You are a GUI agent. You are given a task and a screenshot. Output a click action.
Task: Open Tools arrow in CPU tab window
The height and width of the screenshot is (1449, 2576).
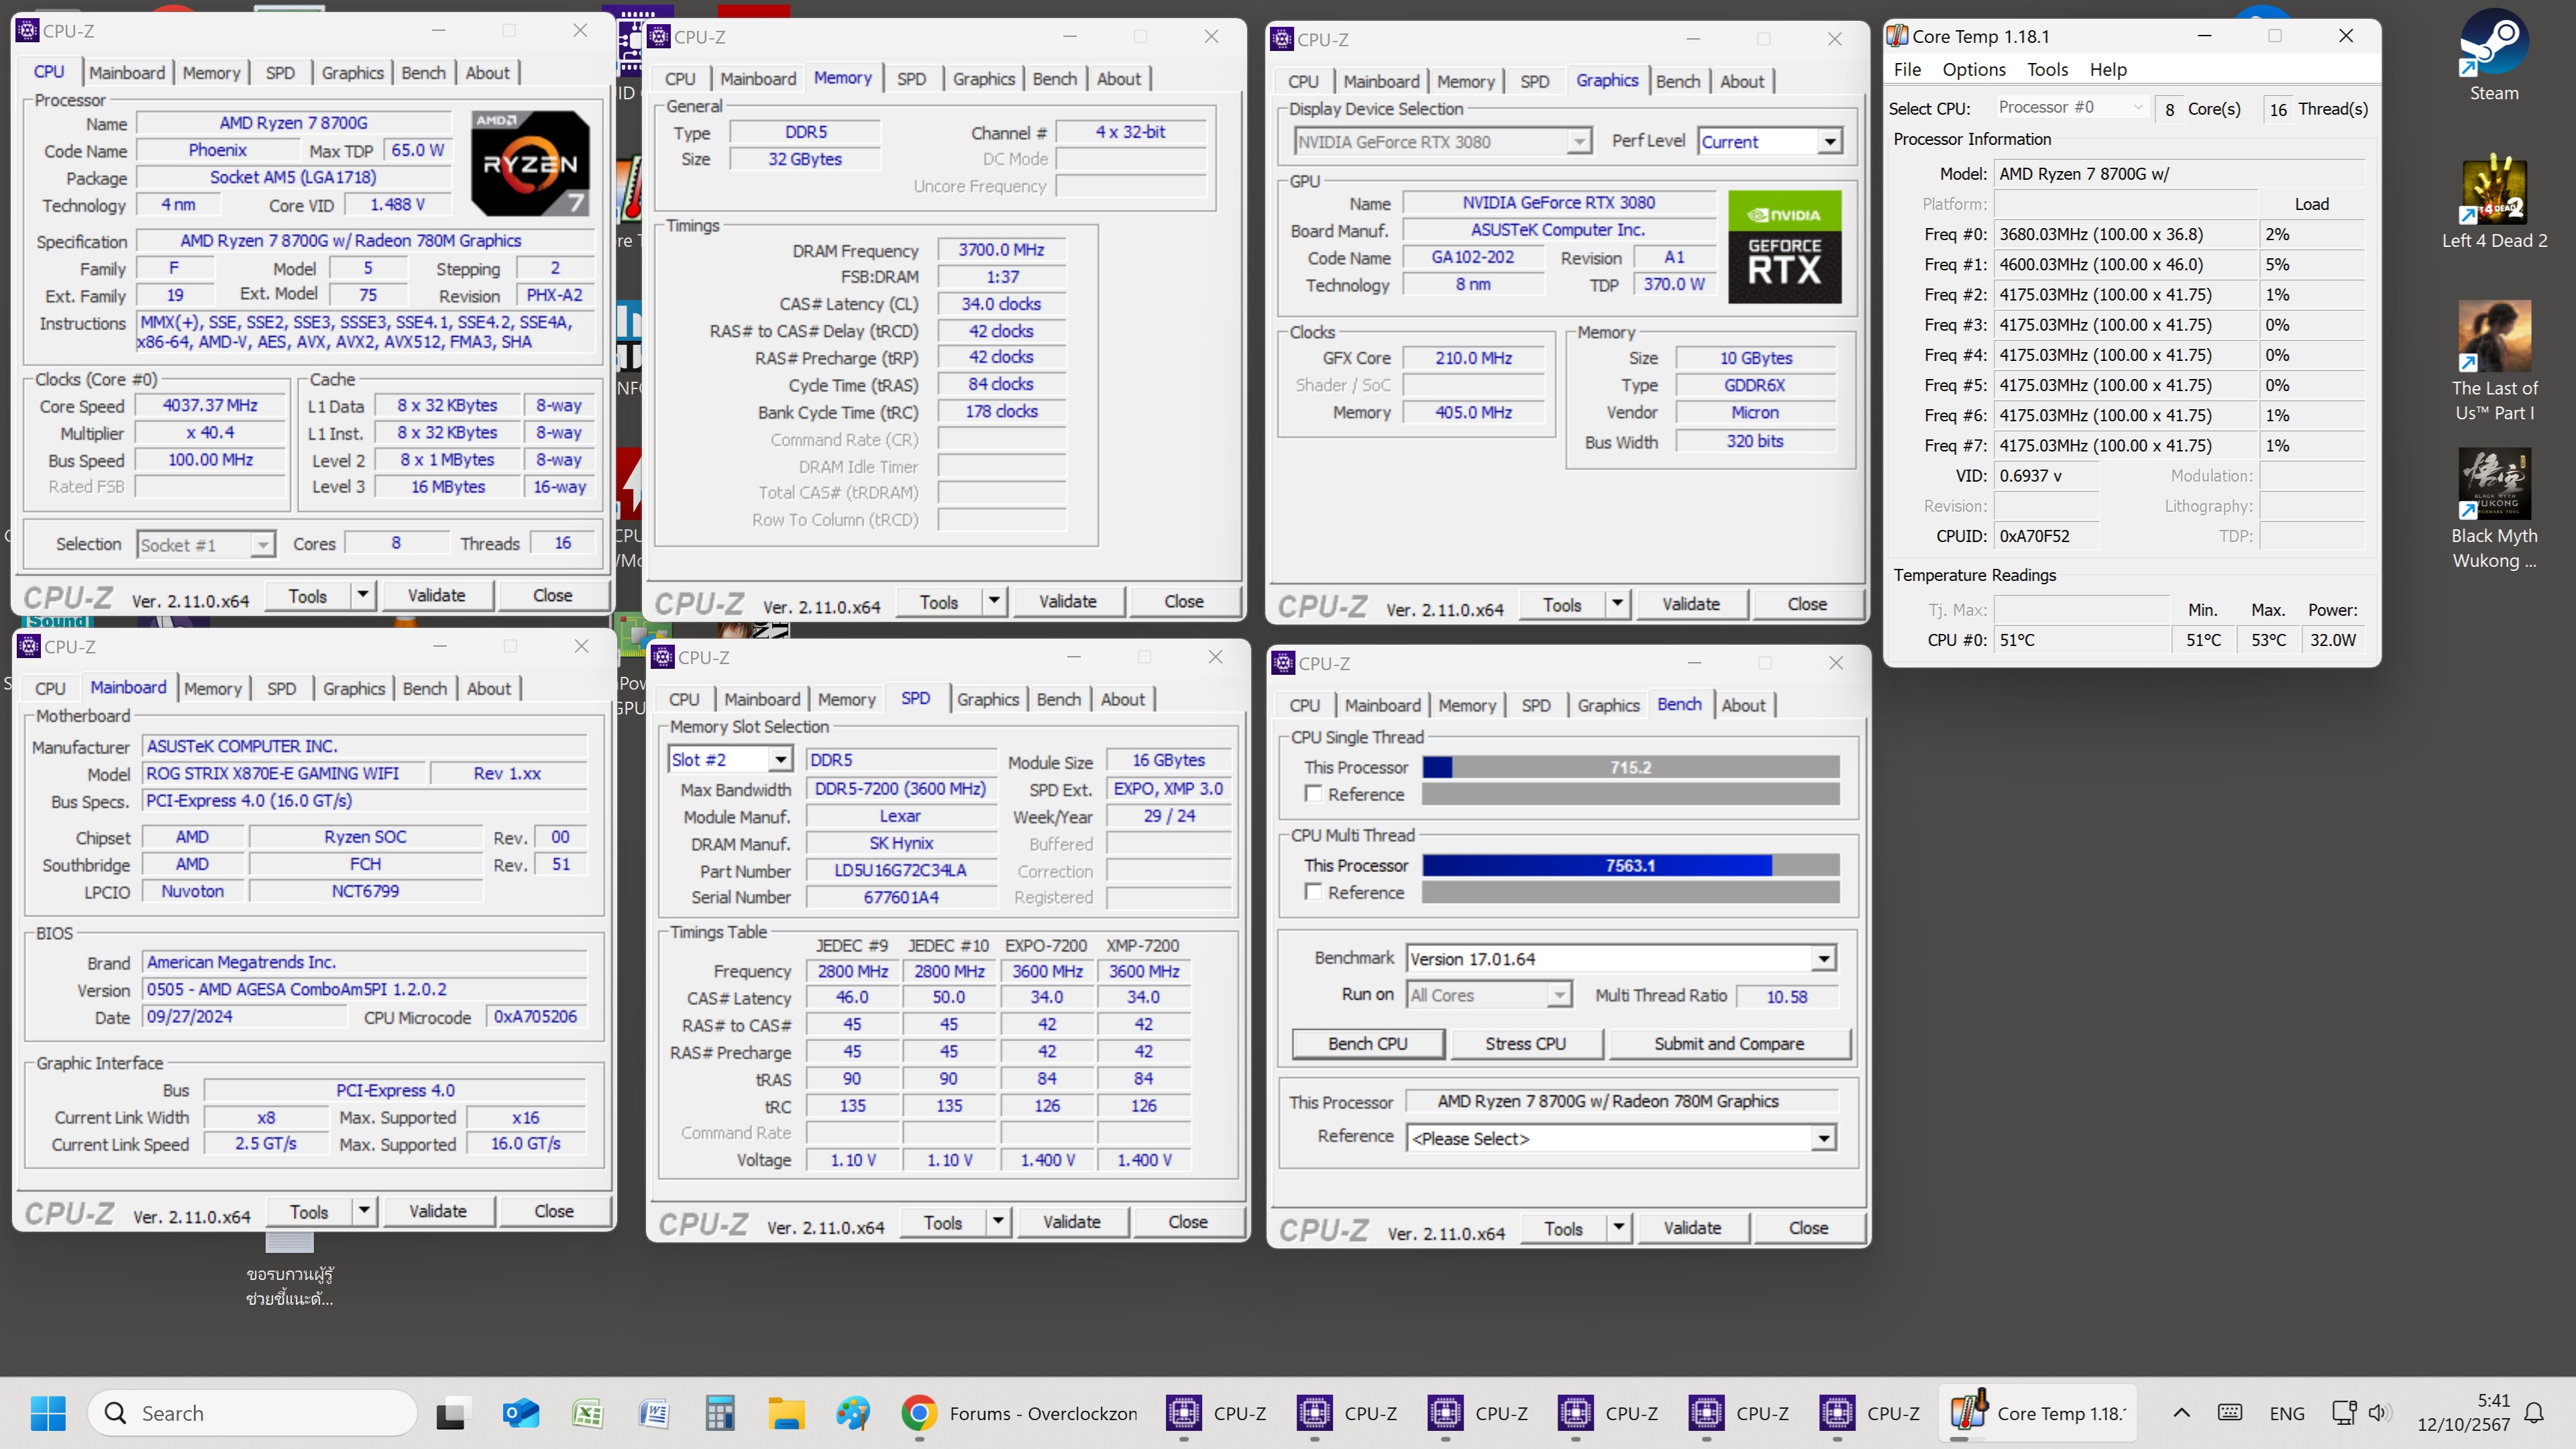363,595
